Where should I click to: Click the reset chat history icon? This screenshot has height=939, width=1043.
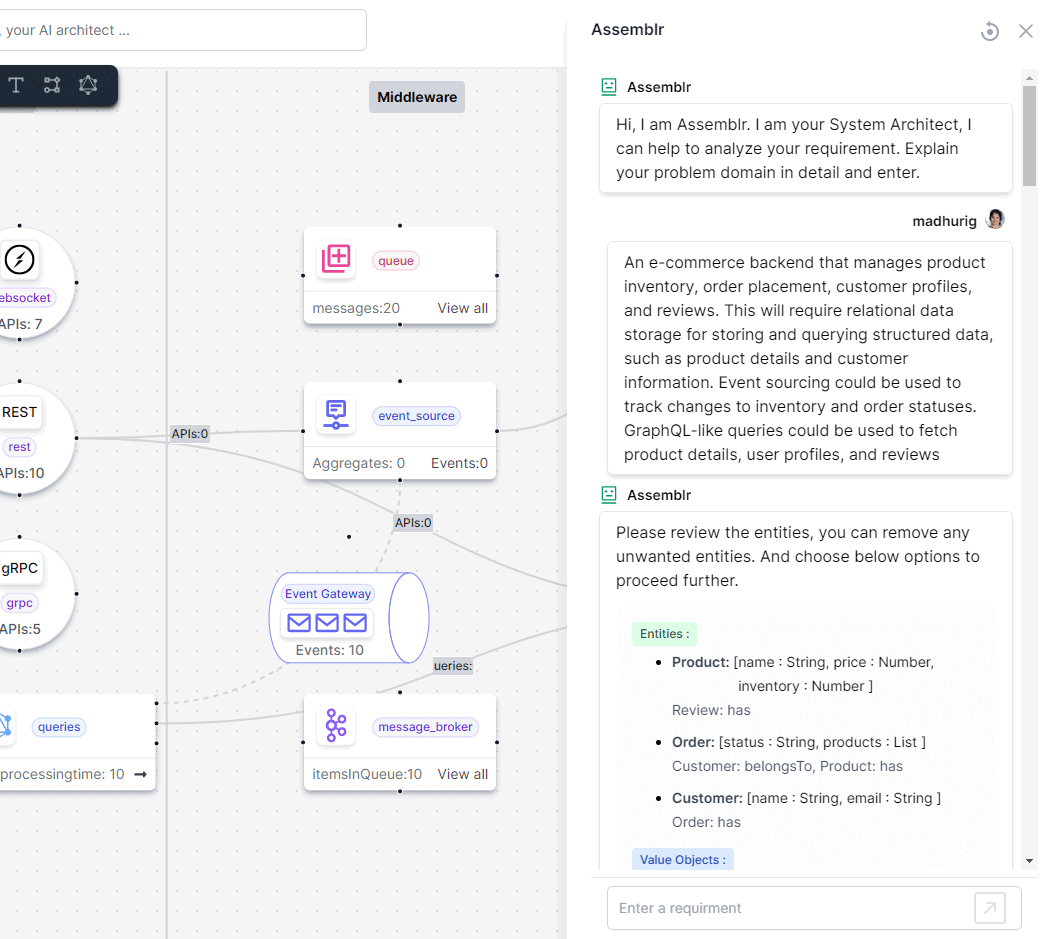(989, 31)
